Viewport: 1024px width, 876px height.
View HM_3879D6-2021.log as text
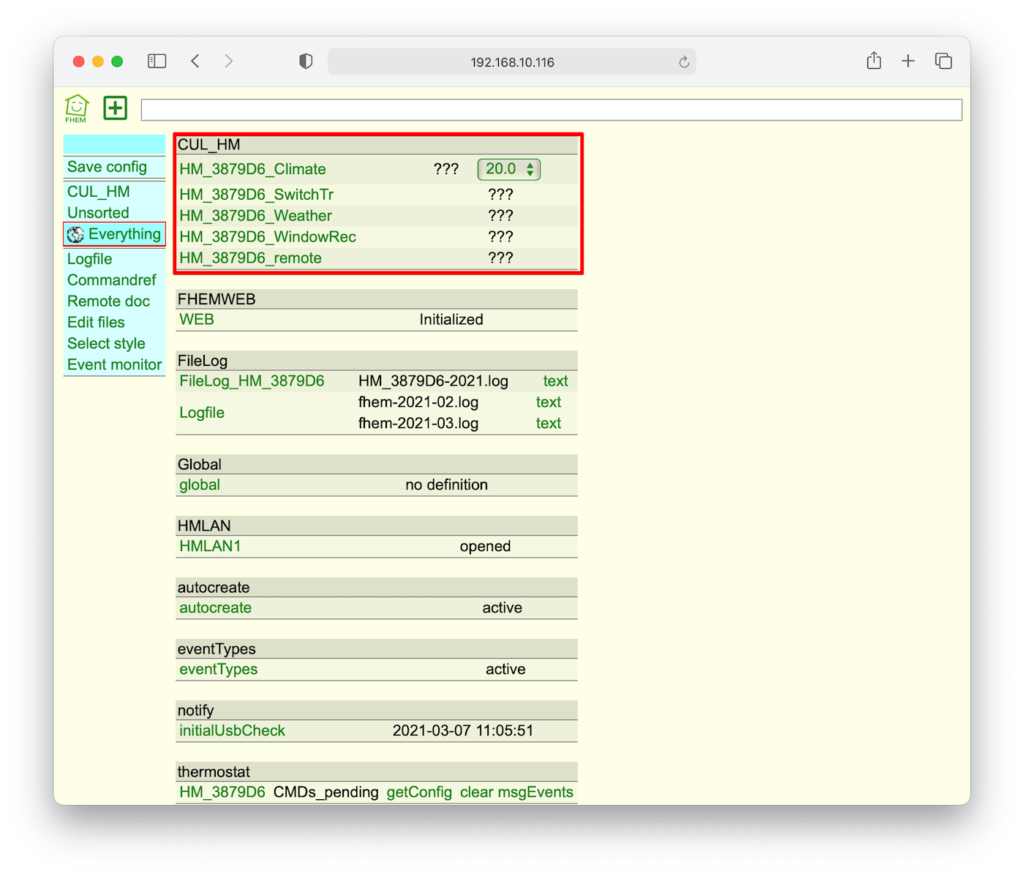click(x=556, y=381)
